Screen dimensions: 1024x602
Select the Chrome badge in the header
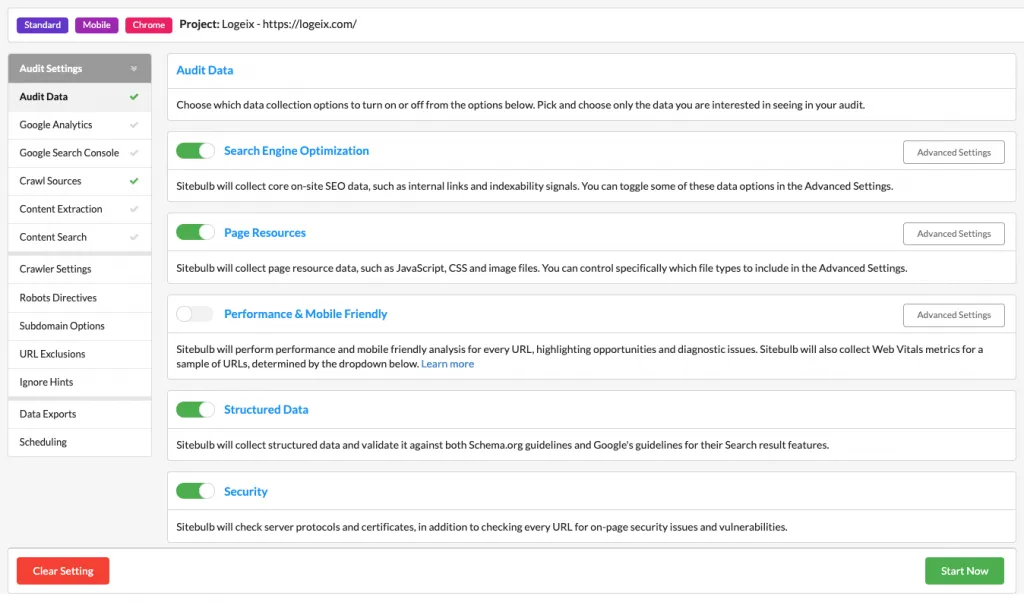point(148,24)
